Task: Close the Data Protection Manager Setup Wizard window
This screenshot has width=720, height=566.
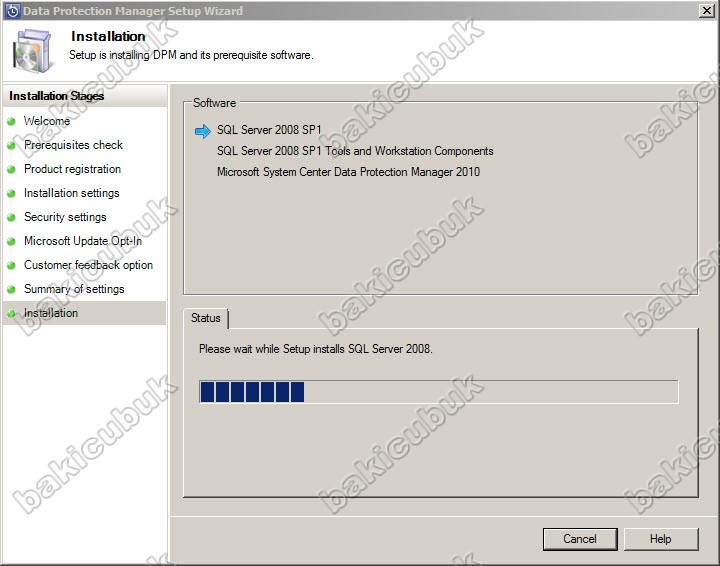Action: click(x=706, y=11)
